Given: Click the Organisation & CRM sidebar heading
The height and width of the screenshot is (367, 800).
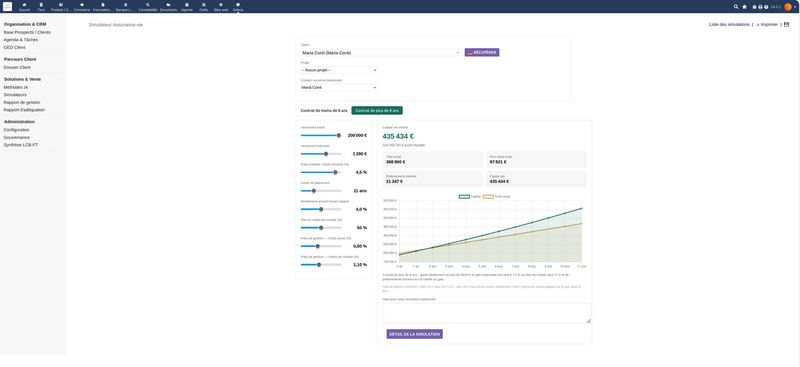Looking at the screenshot, I should pos(25,24).
